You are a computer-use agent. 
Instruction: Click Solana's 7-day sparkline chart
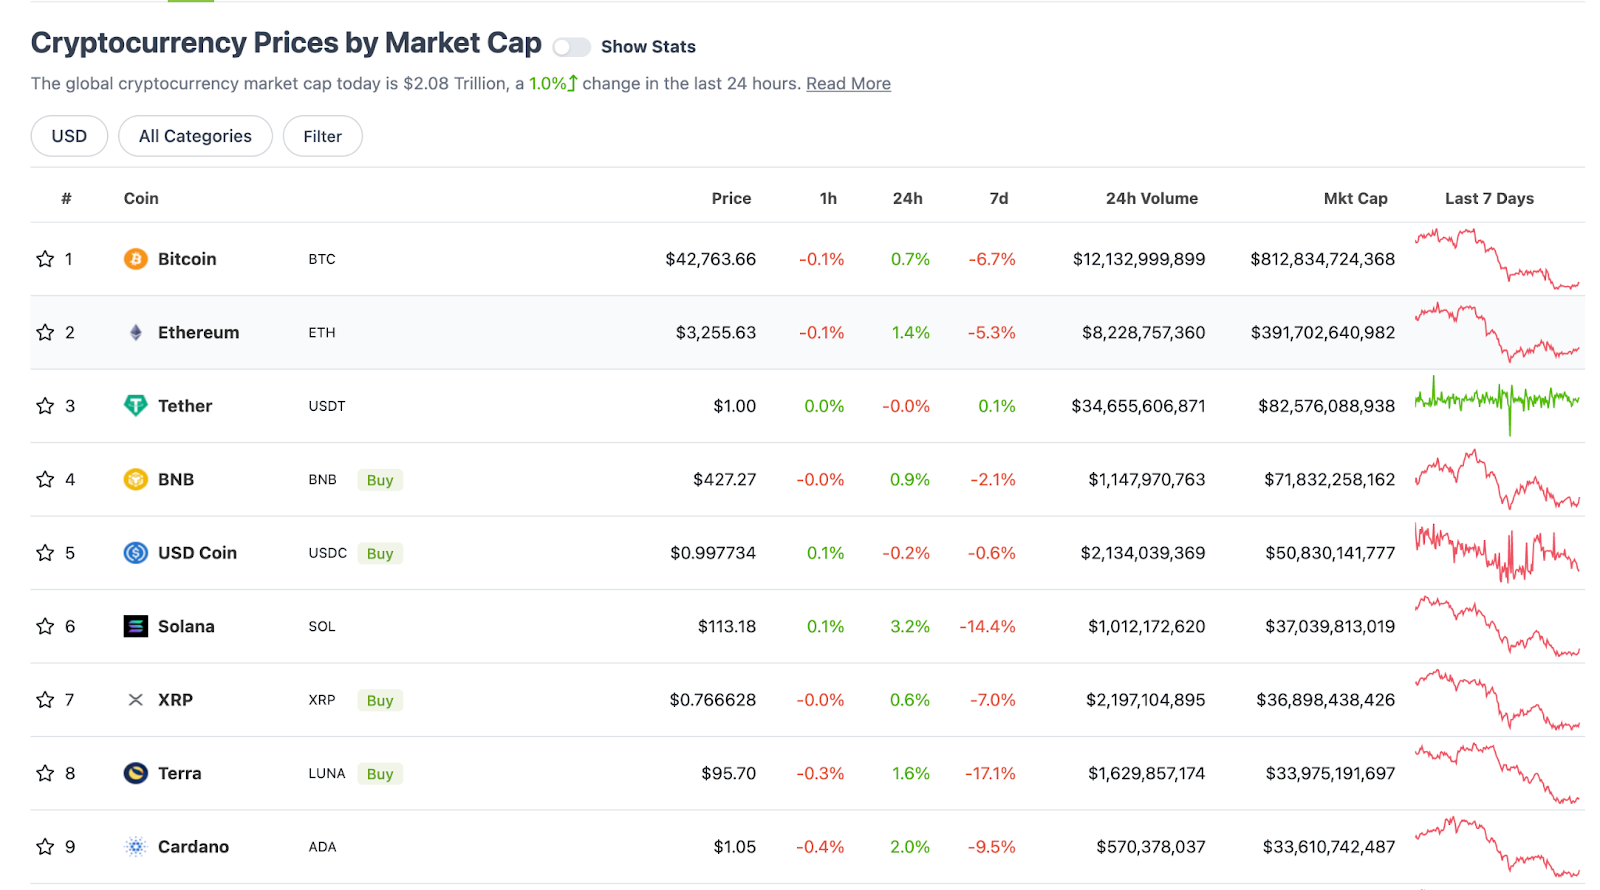[1497, 626]
